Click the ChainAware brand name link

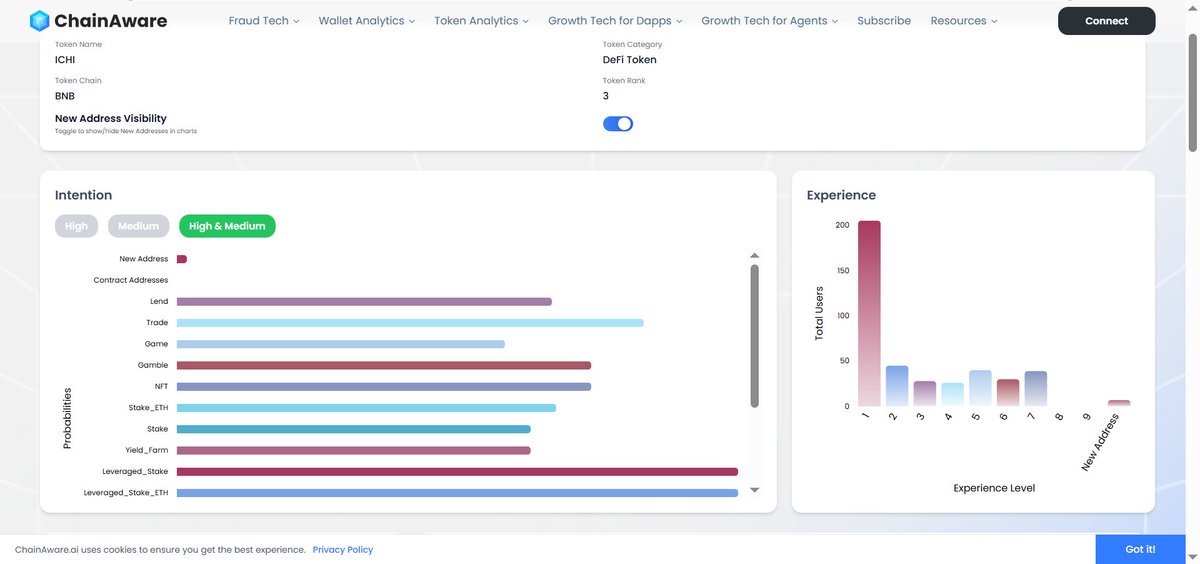pyautogui.click(x=111, y=20)
